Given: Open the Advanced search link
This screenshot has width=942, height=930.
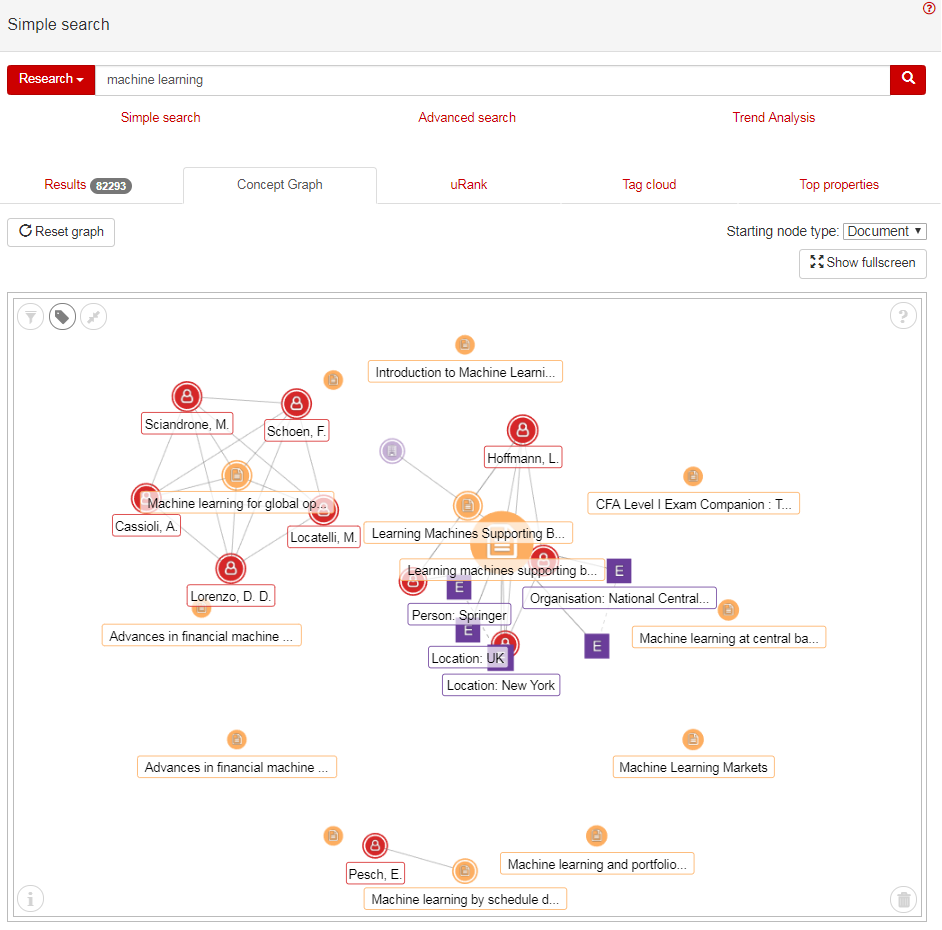Looking at the screenshot, I should coord(467,118).
